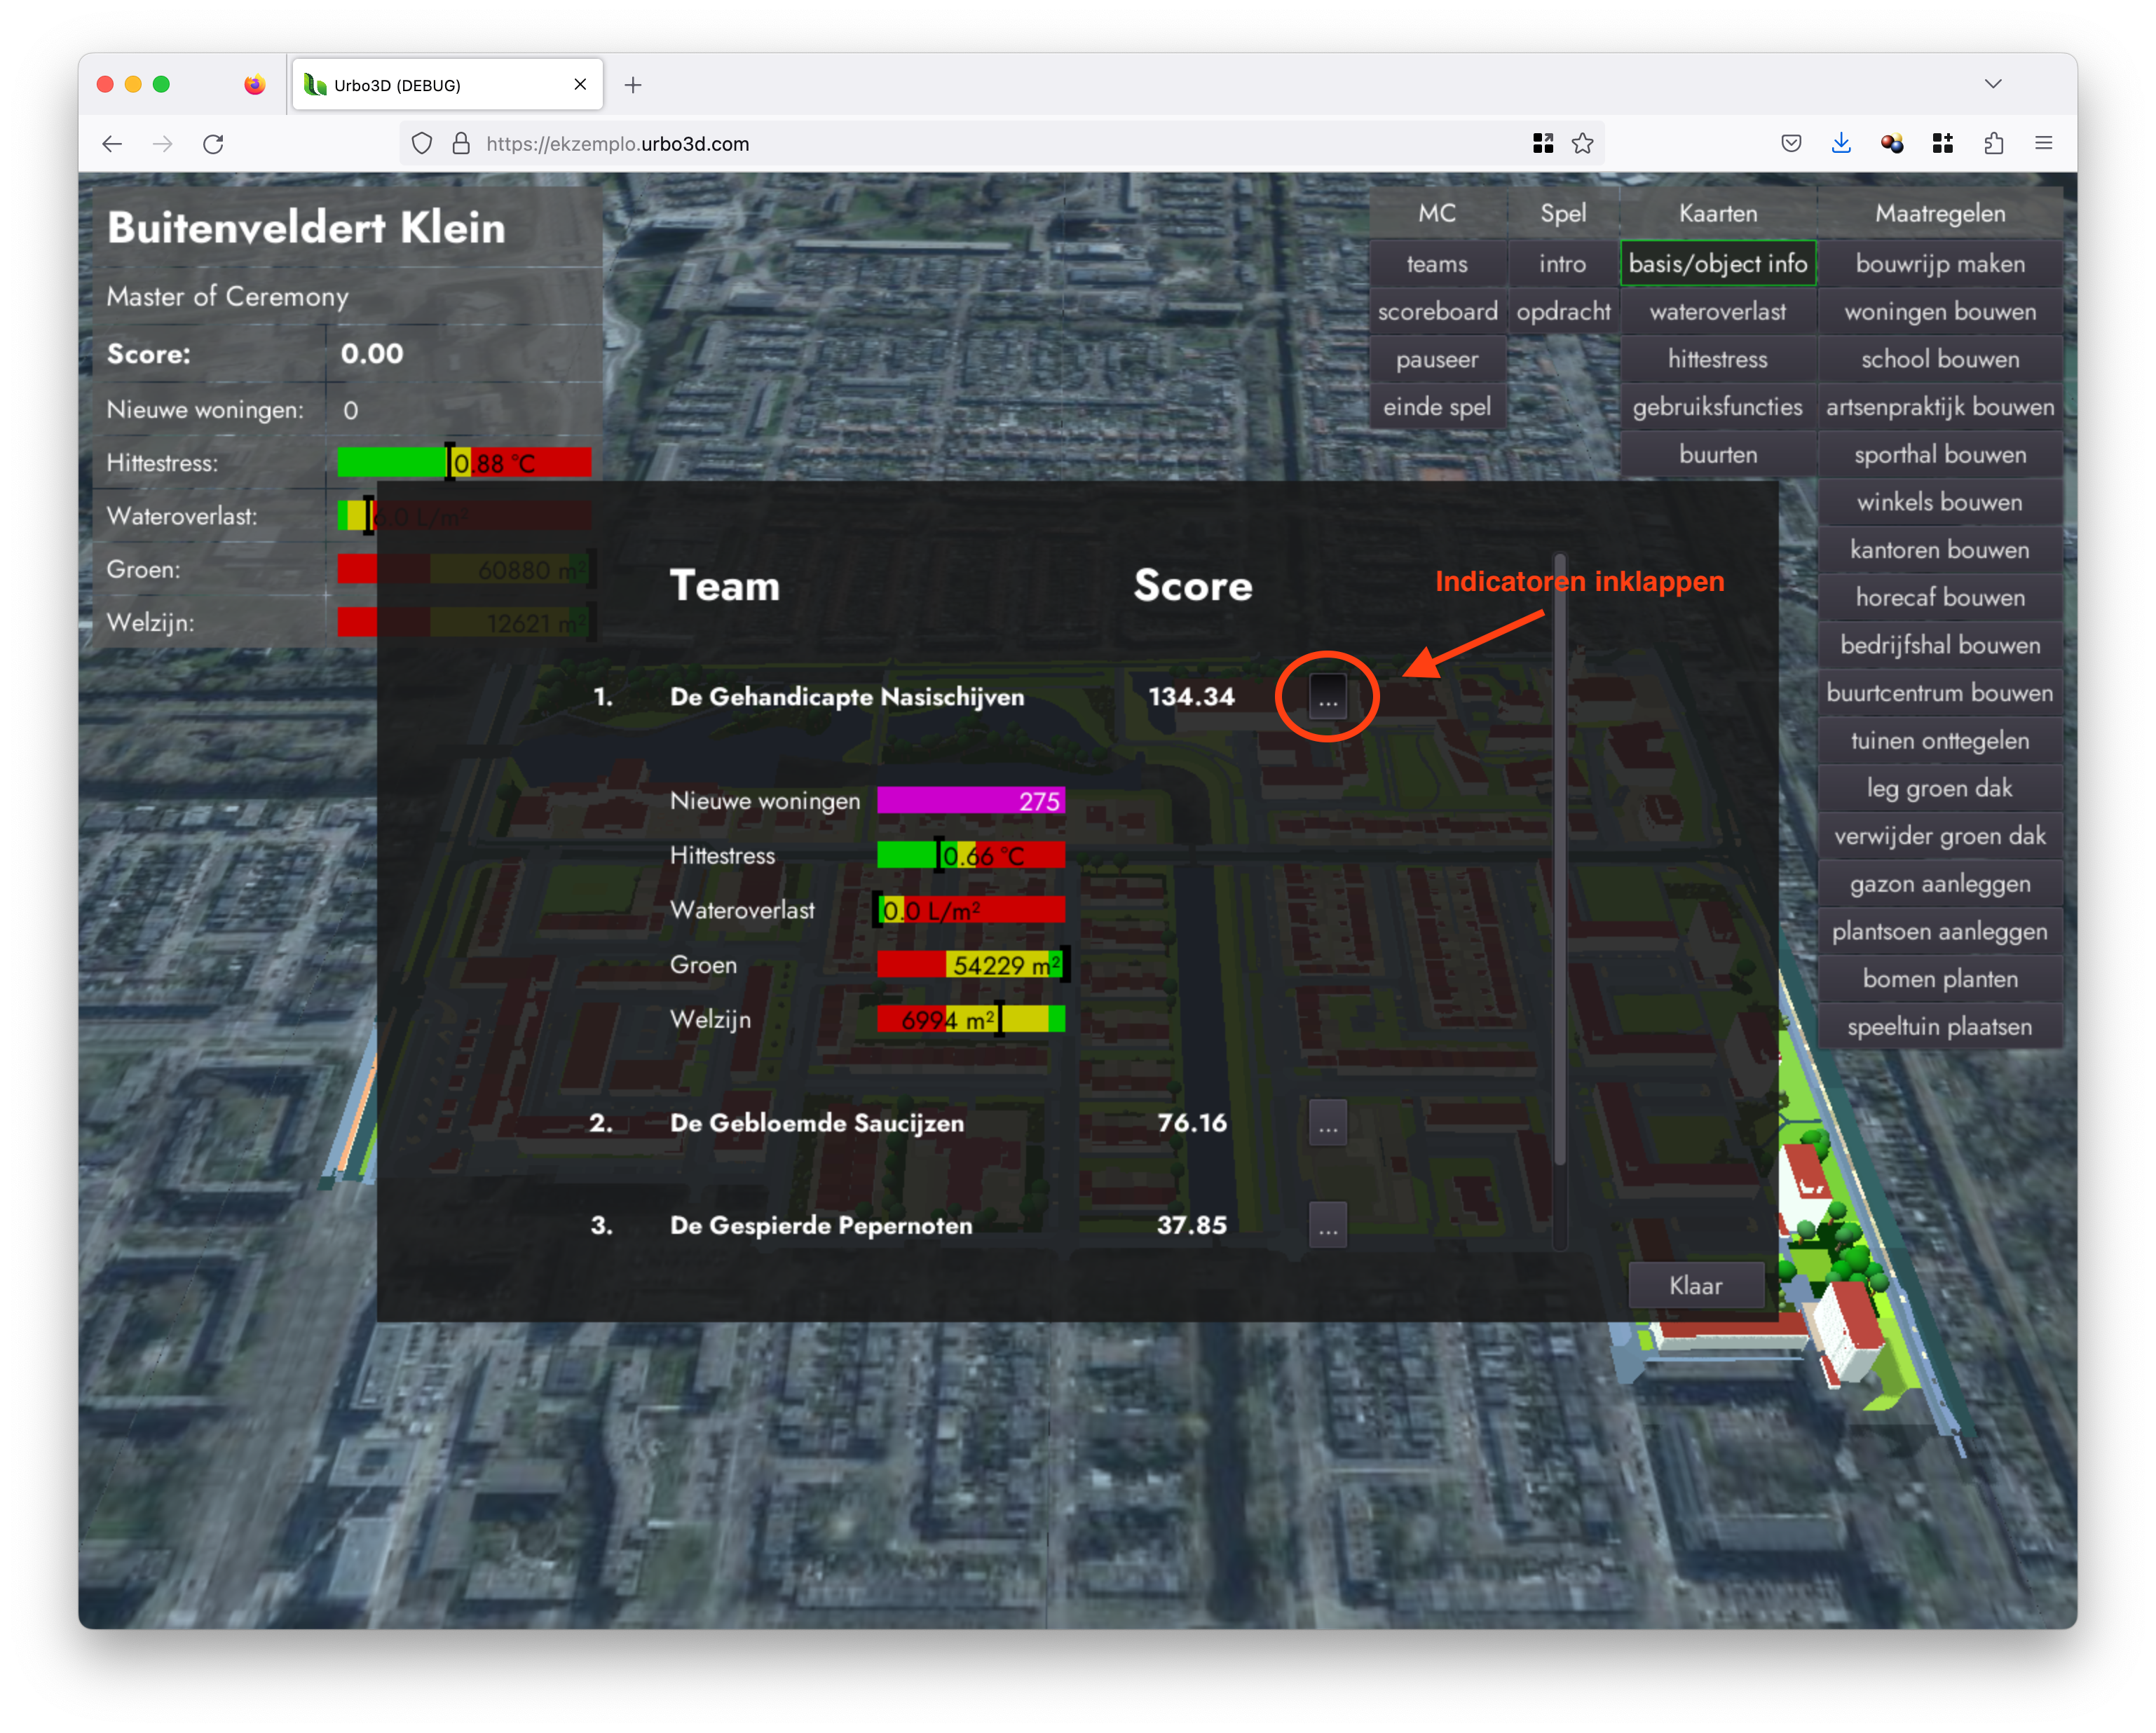Open the Pocket save icon
The height and width of the screenshot is (1733, 2156).
(x=1791, y=144)
